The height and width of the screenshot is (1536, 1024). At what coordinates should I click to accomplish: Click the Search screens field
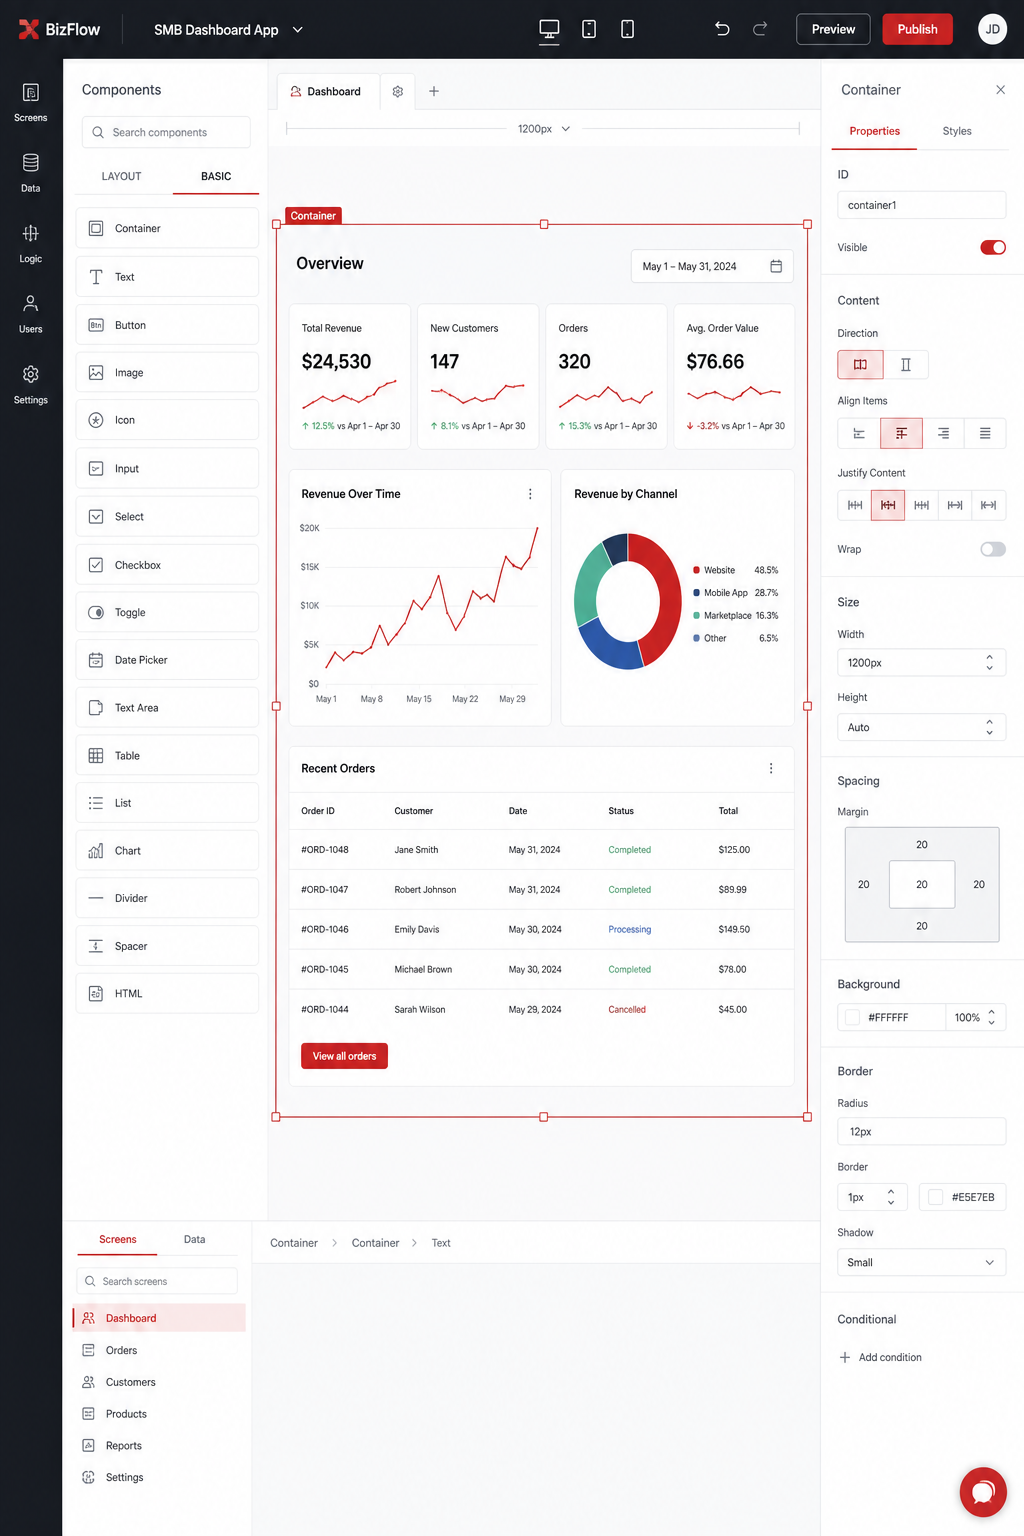pyautogui.click(x=157, y=1281)
